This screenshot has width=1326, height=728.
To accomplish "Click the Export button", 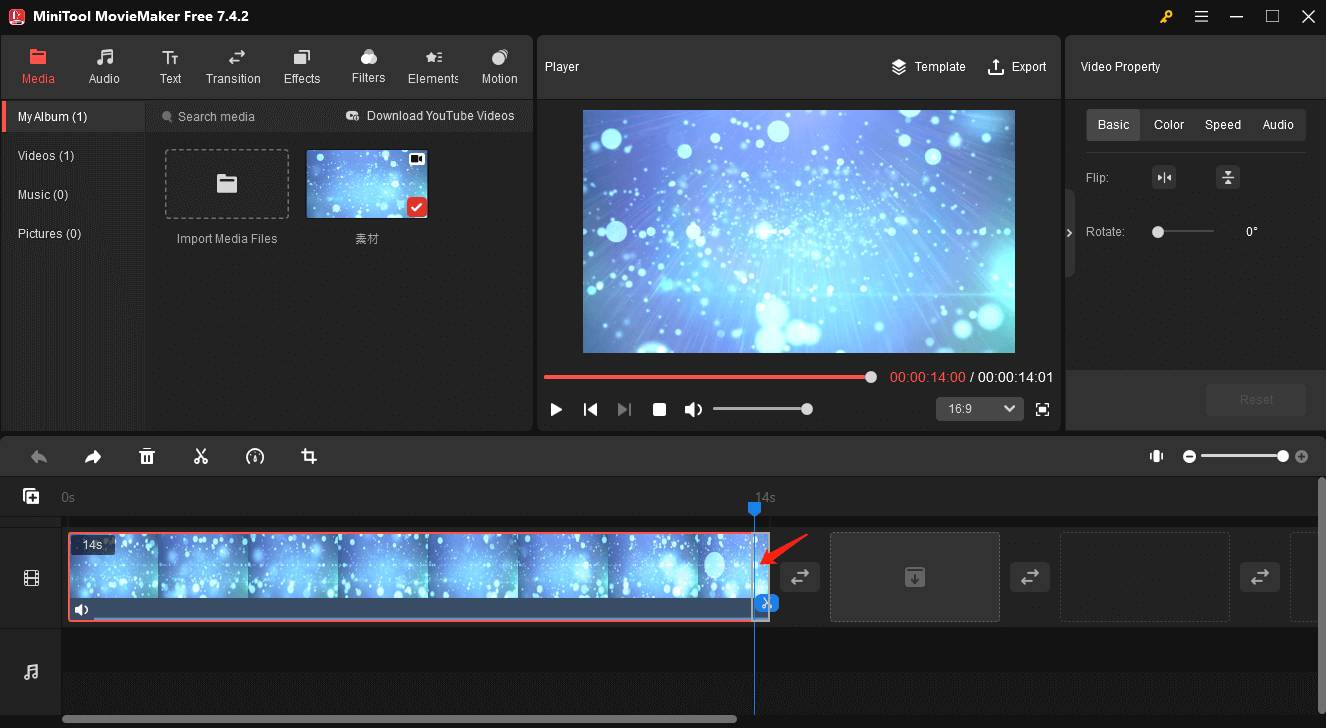I will [x=1017, y=67].
